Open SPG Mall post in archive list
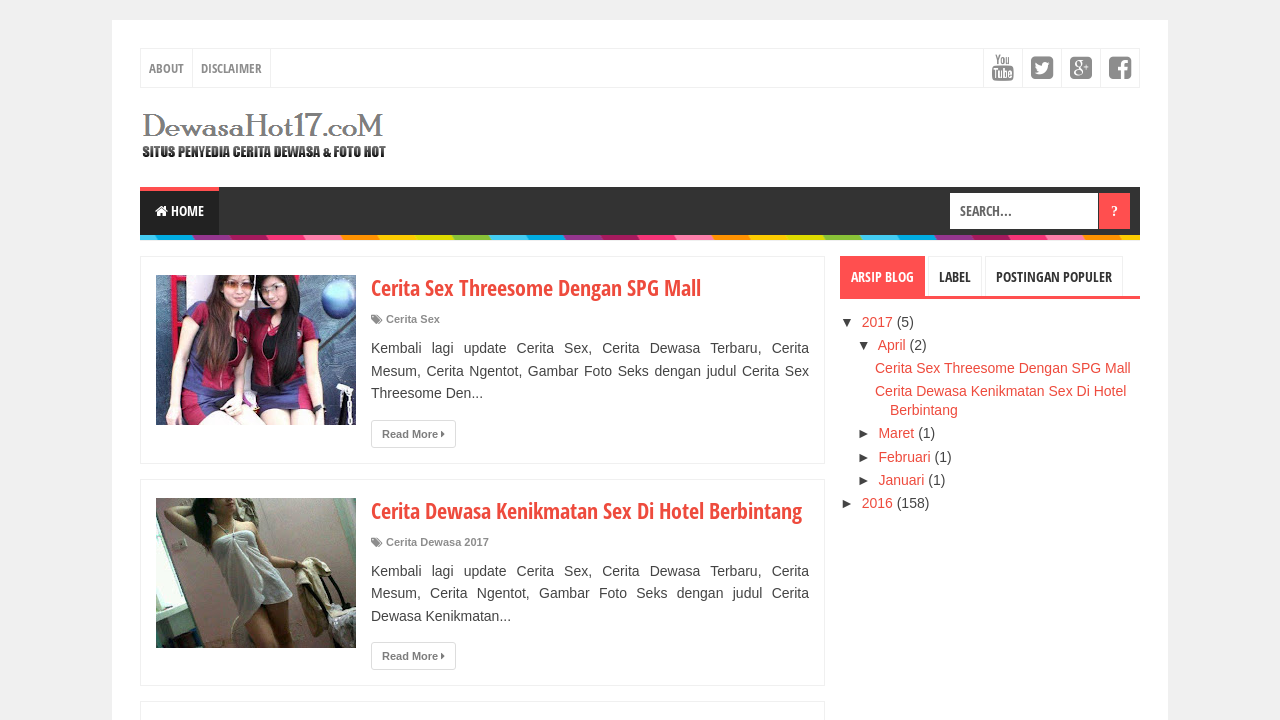The image size is (1280, 720). click(1003, 368)
